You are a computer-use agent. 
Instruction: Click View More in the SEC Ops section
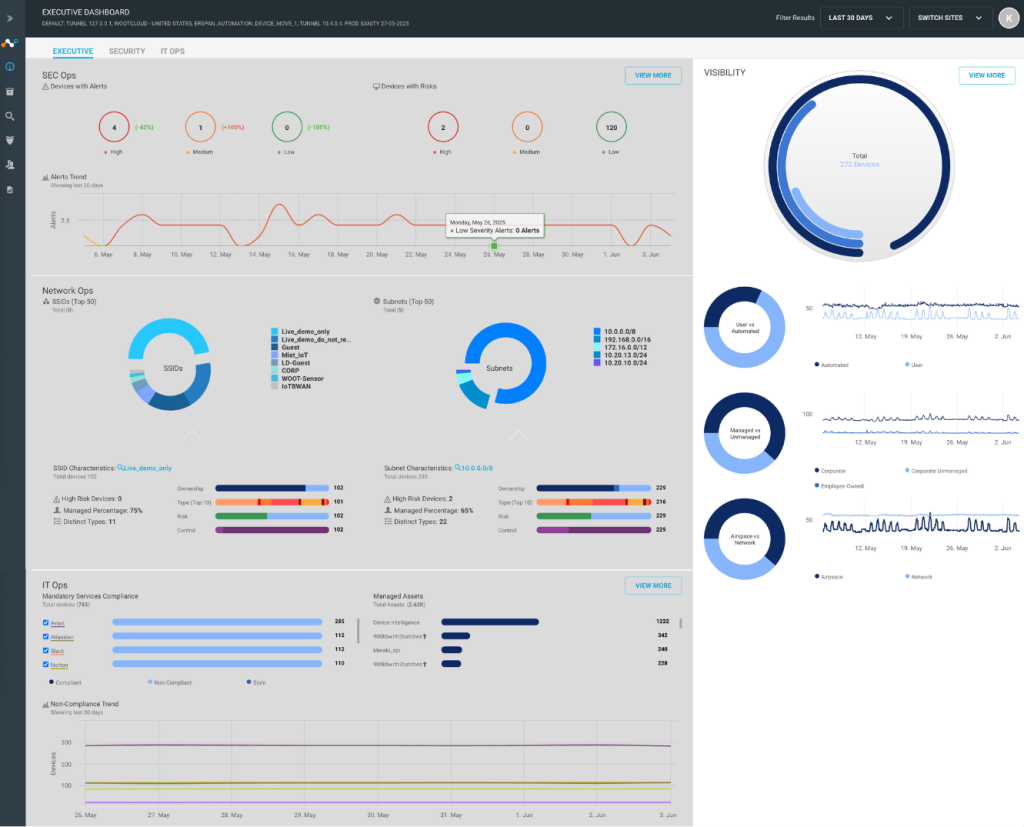[653, 76]
